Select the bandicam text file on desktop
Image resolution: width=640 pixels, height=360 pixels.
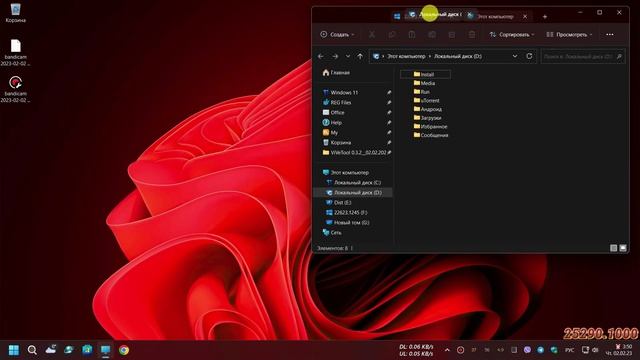[x=16, y=52]
